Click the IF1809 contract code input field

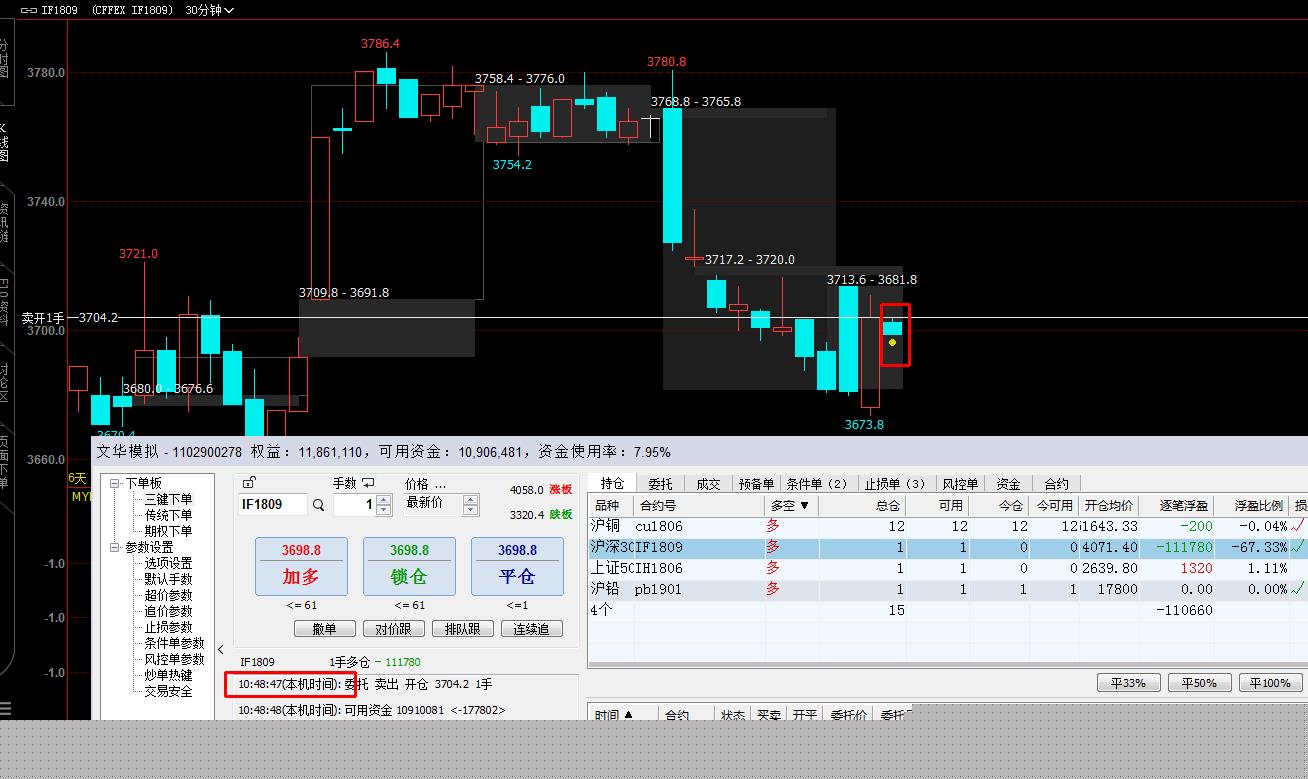272,505
